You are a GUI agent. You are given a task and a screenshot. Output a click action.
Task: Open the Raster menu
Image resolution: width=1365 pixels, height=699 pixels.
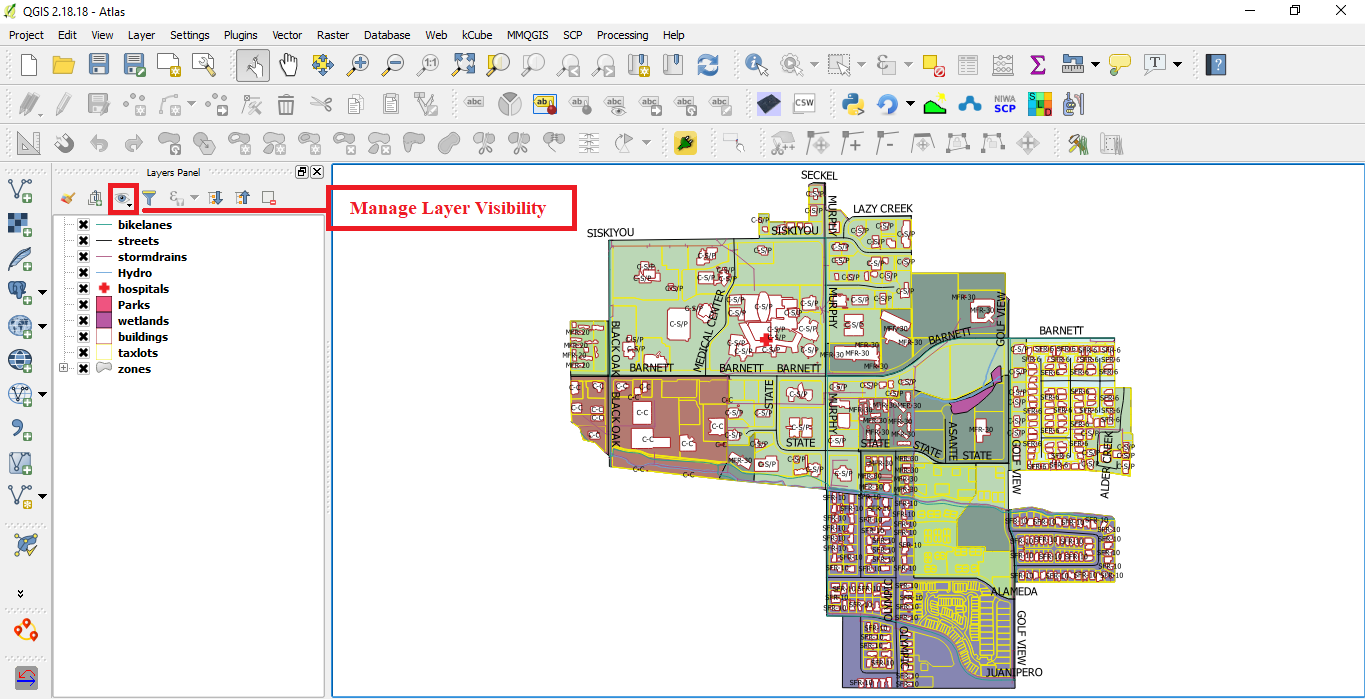[x=333, y=35]
